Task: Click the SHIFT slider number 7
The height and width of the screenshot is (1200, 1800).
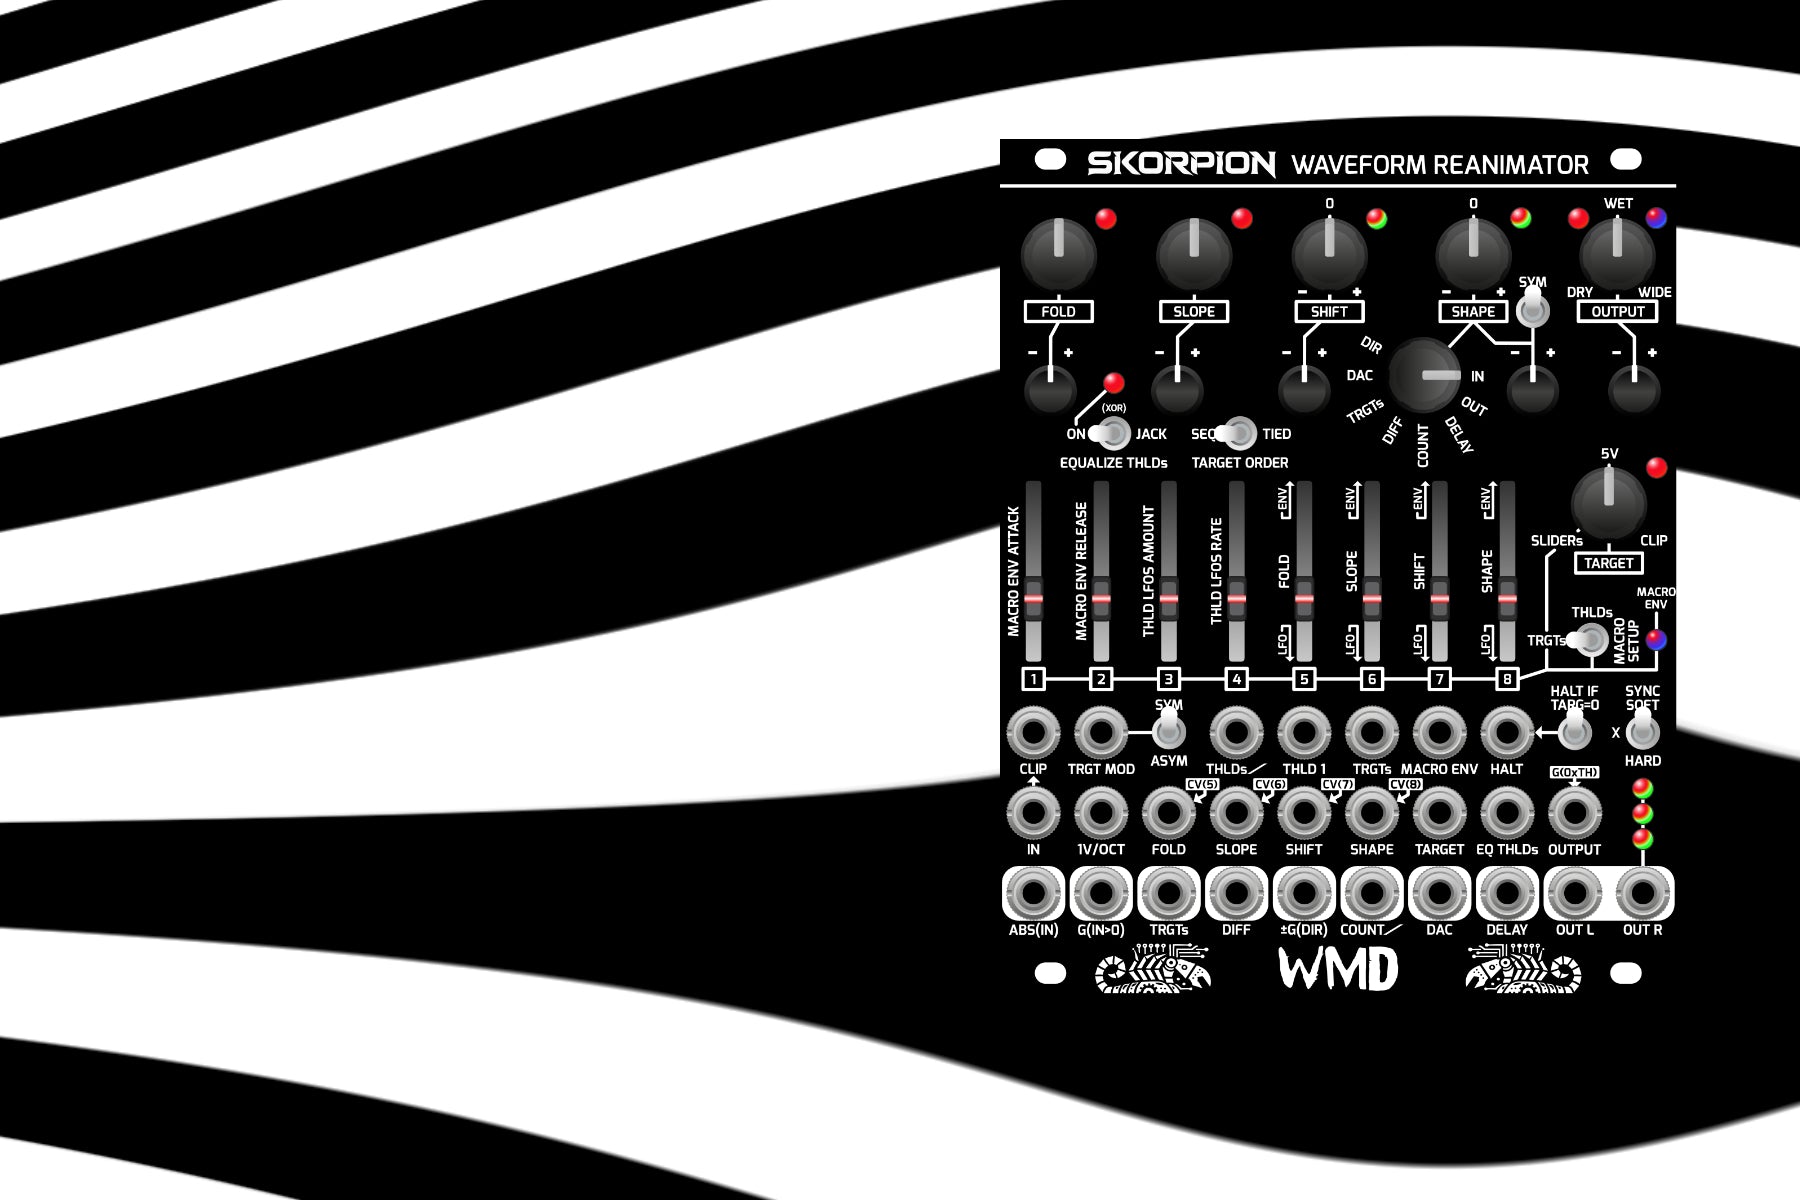Action: [x=1439, y=570]
